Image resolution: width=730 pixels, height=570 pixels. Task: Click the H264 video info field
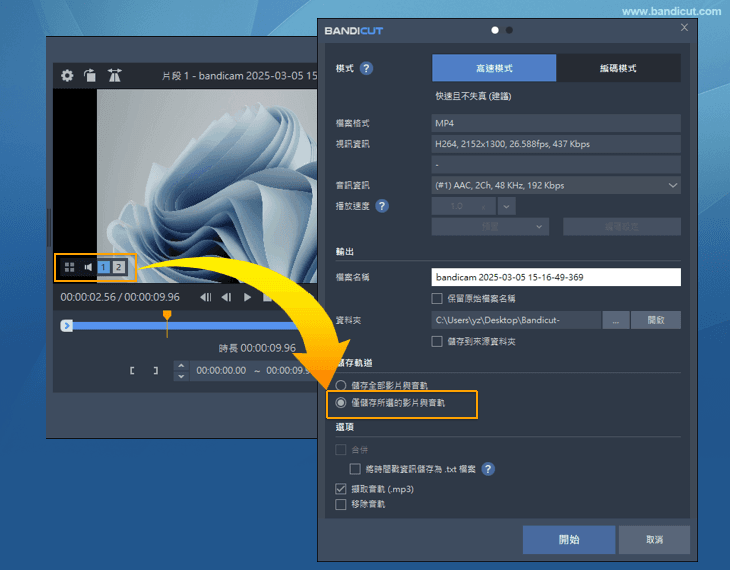[556, 144]
